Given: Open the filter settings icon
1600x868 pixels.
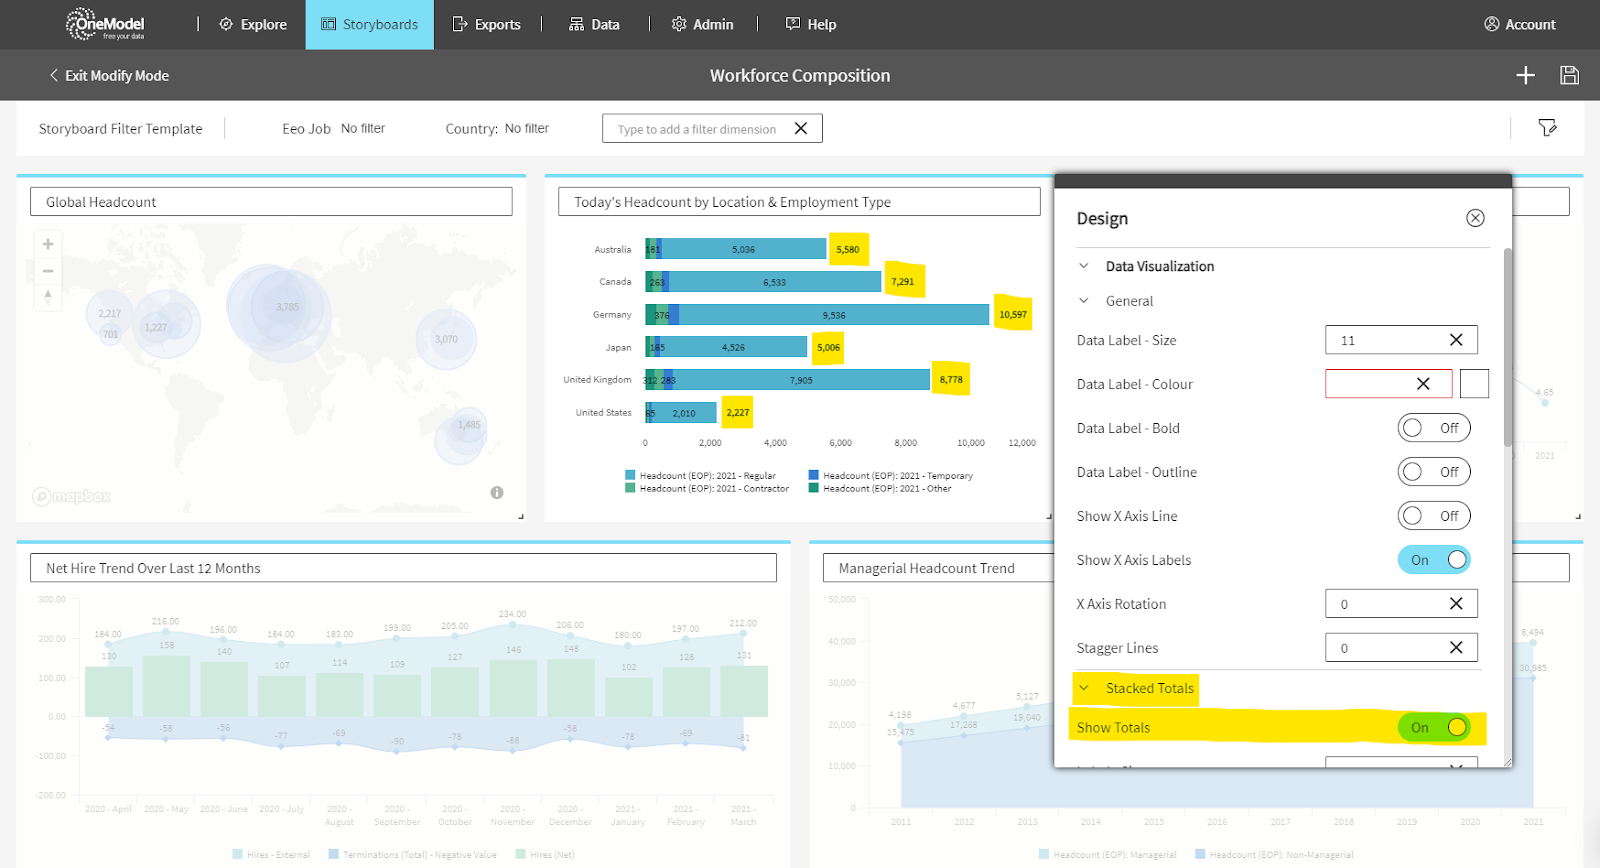Looking at the screenshot, I should point(1547,127).
